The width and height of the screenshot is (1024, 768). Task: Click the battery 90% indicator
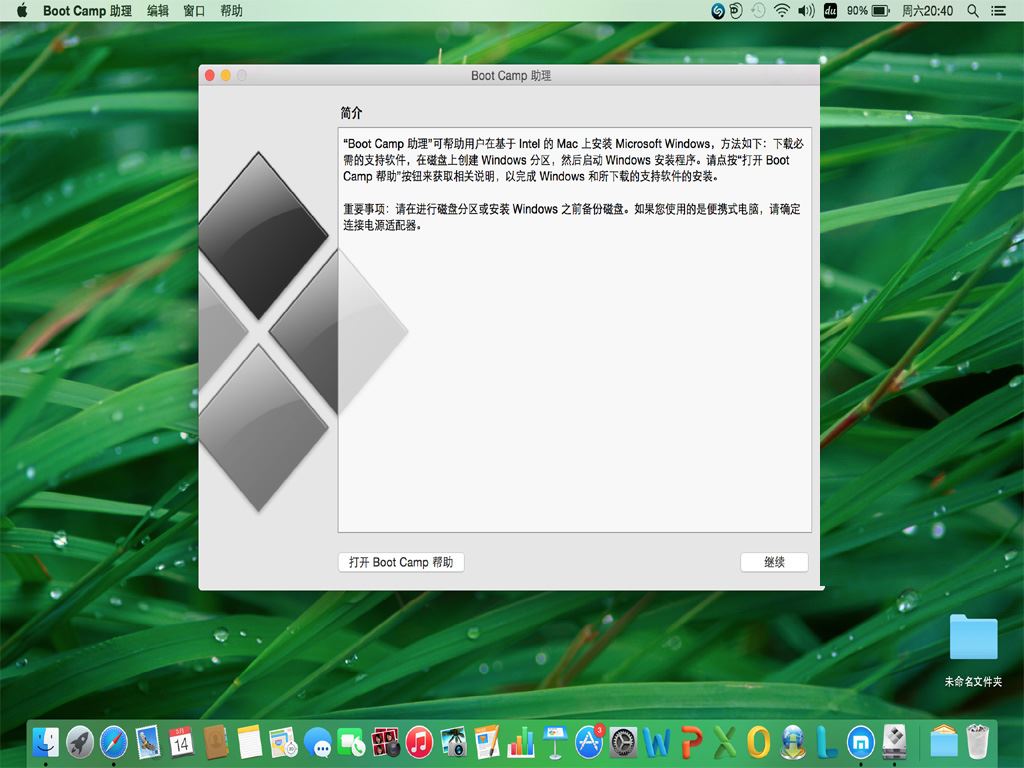pos(868,10)
